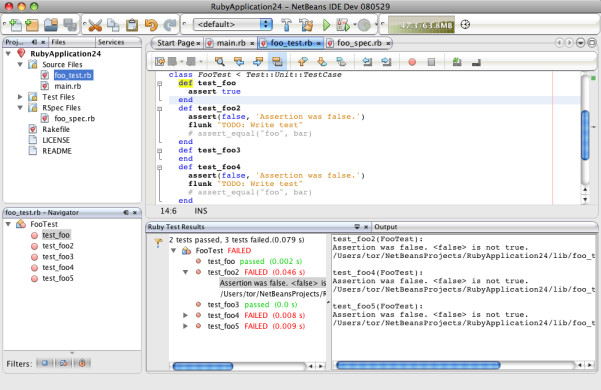Expand the test_foo5 FAILED result
The image size is (601, 390).
click(x=186, y=326)
